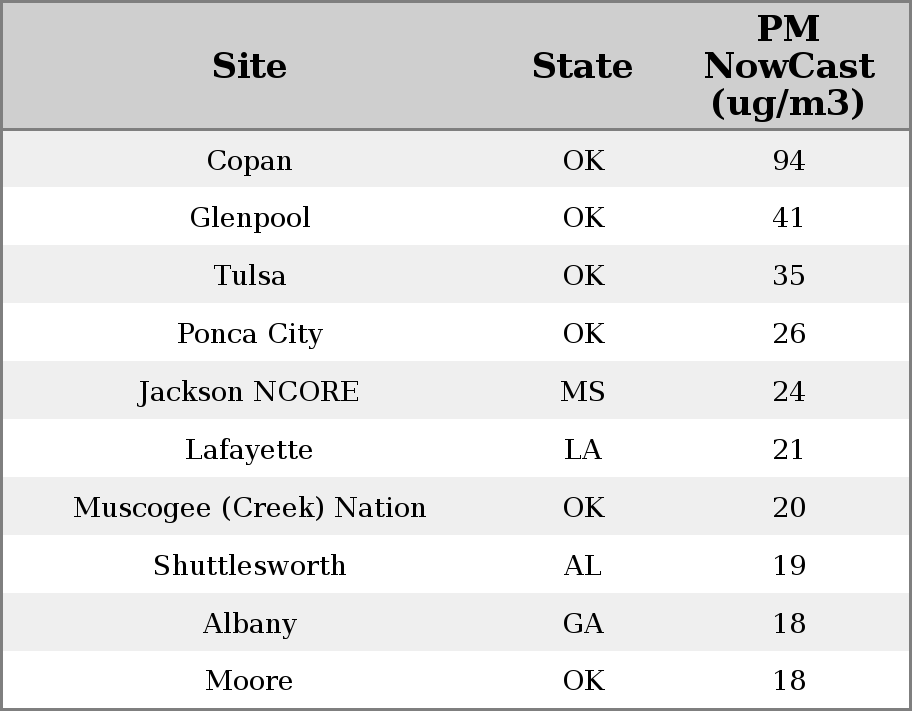
Task: Select the GA state cell
Action: pyautogui.click(x=583, y=623)
